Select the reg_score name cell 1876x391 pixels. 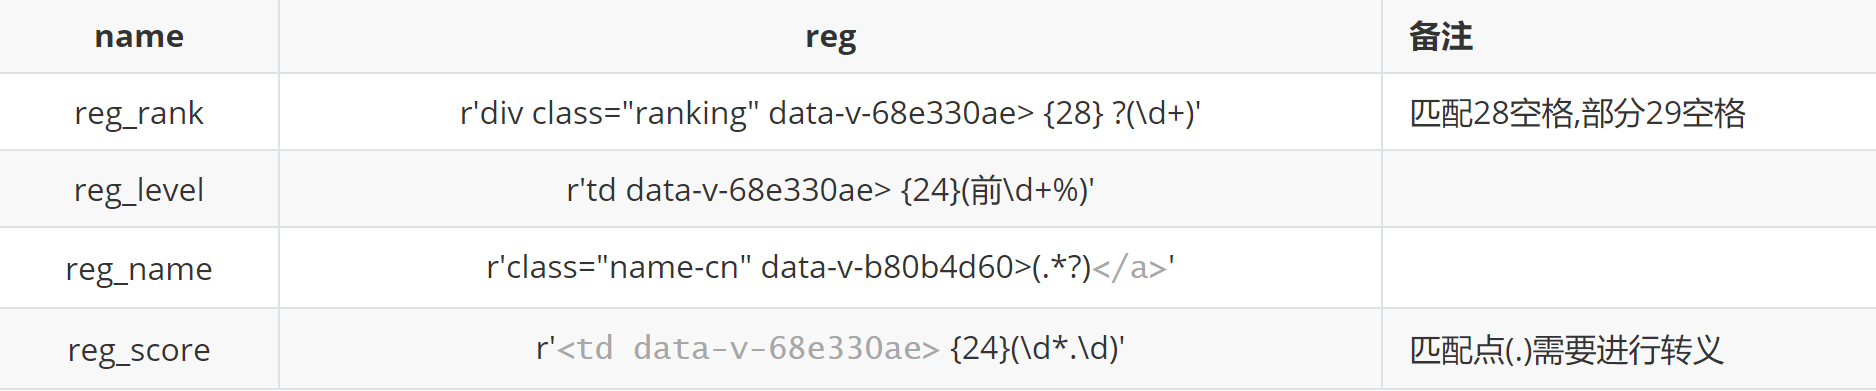tap(139, 349)
